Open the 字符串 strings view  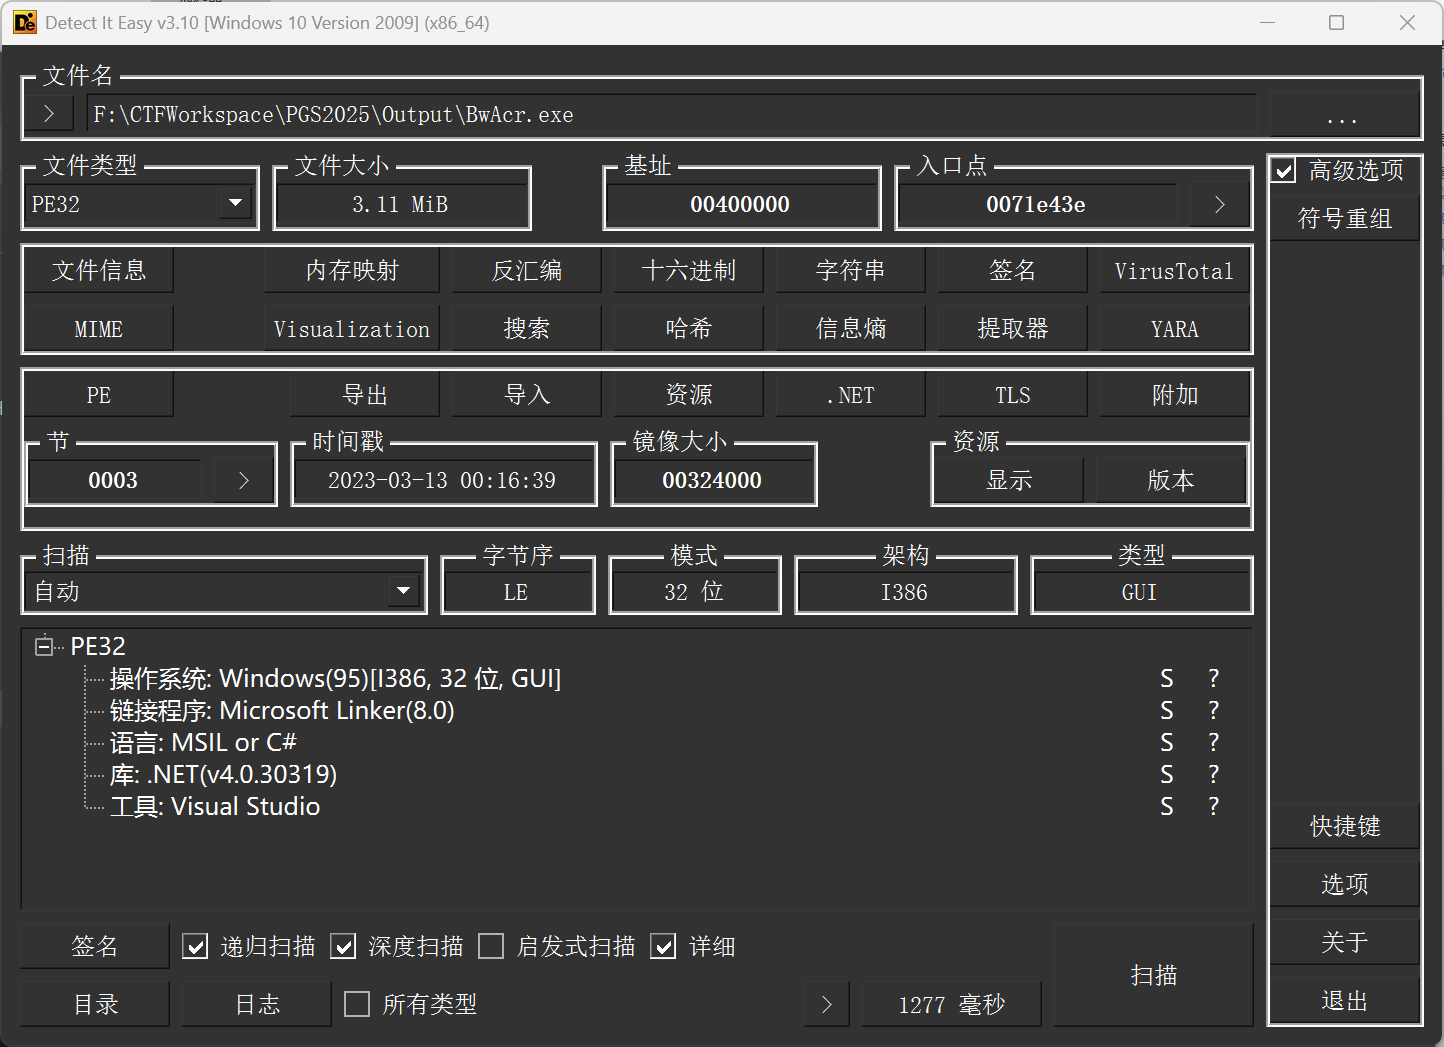point(850,270)
